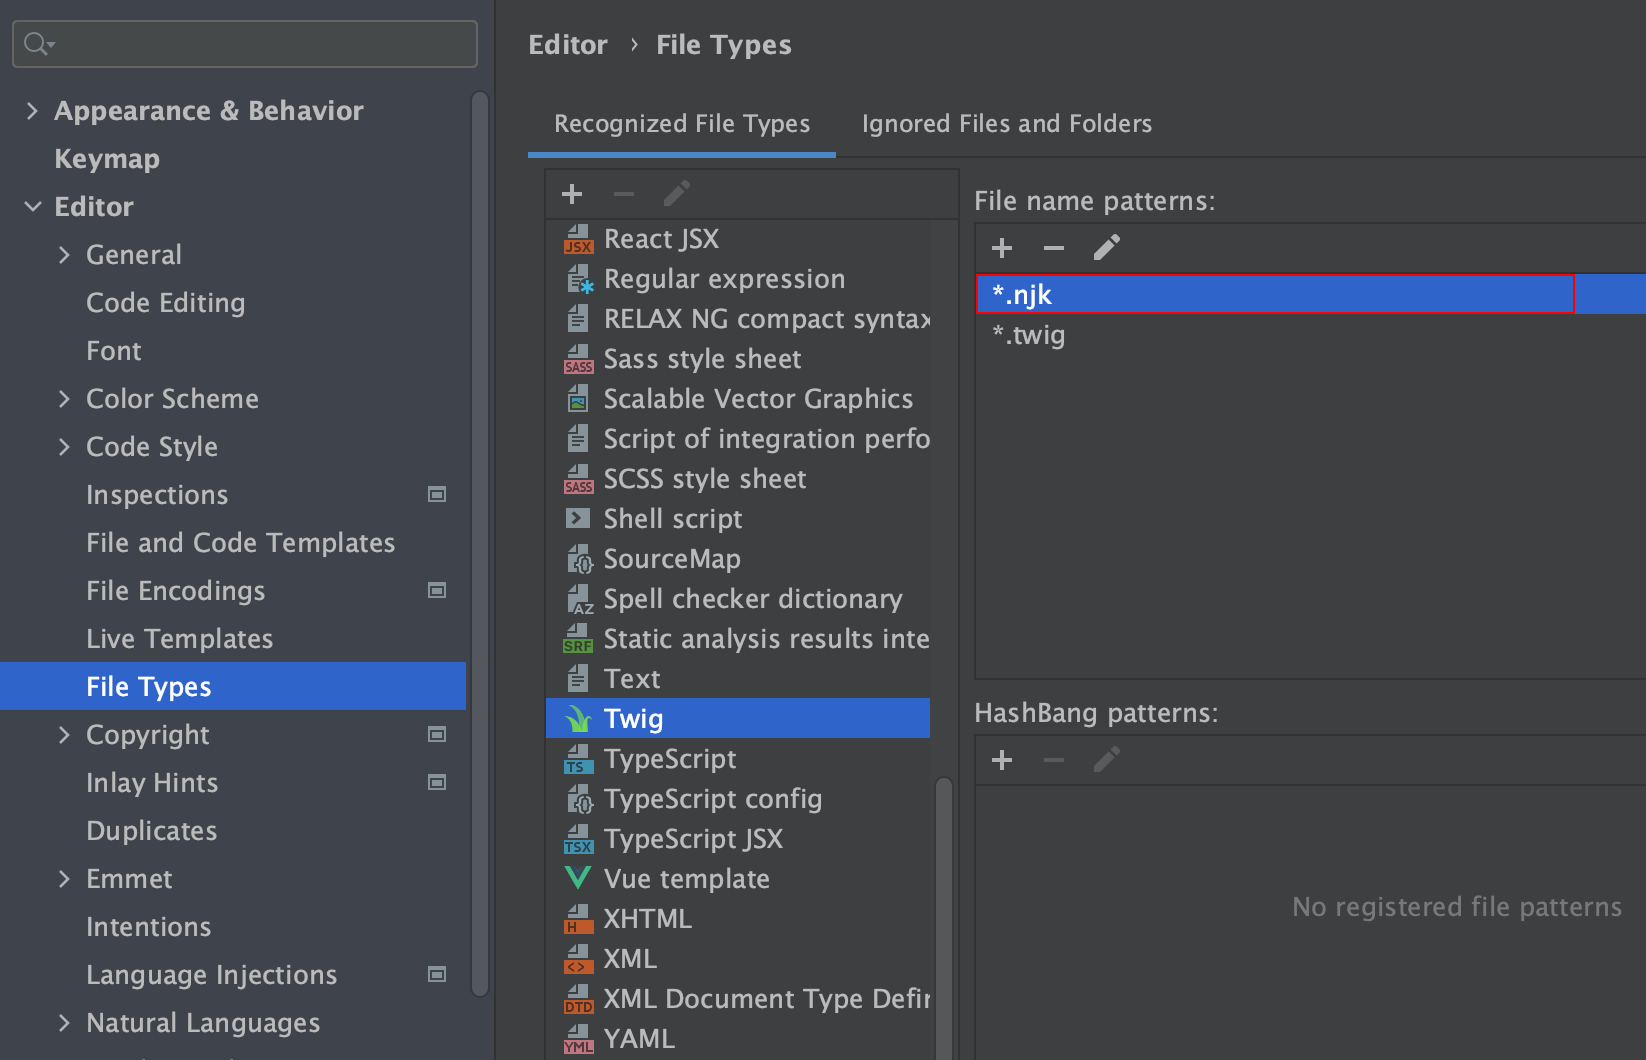
Task: Remove the selected file name pattern
Action: (1054, 248)
